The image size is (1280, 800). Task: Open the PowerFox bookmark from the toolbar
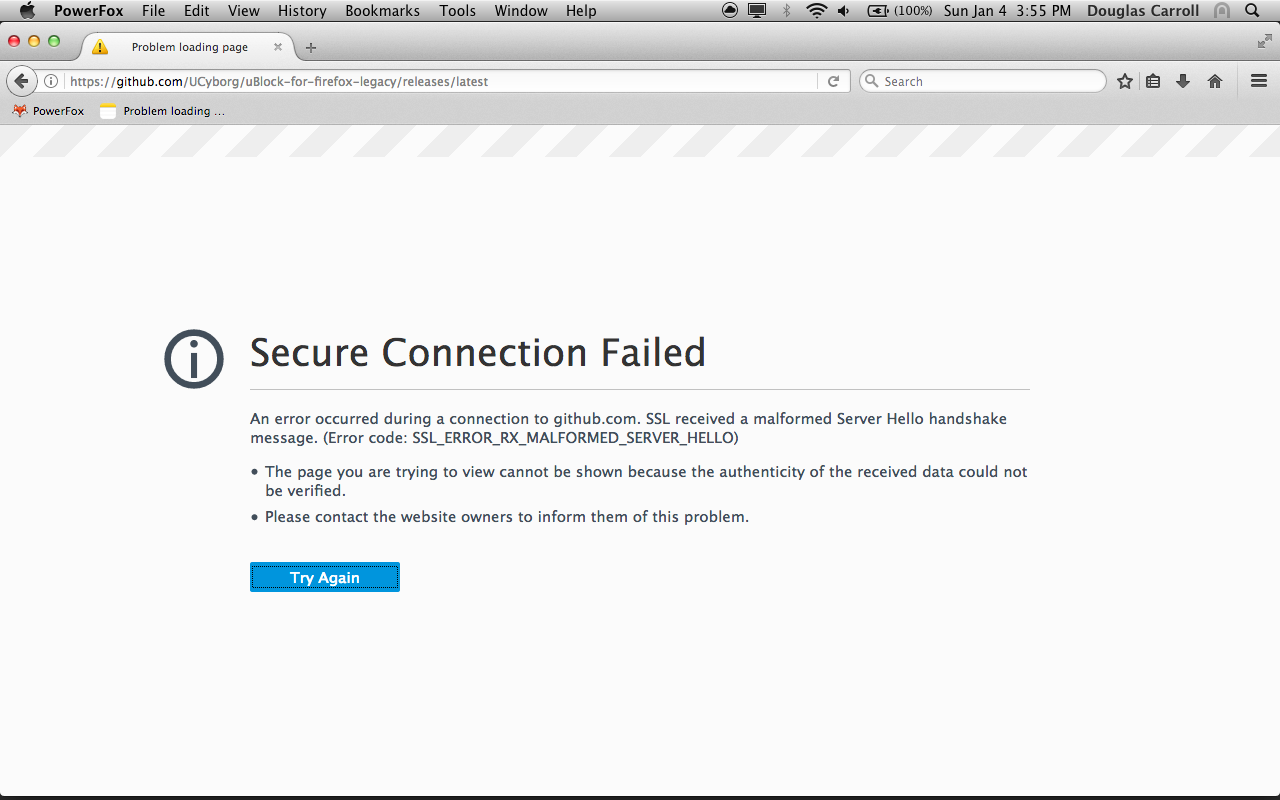47,111
